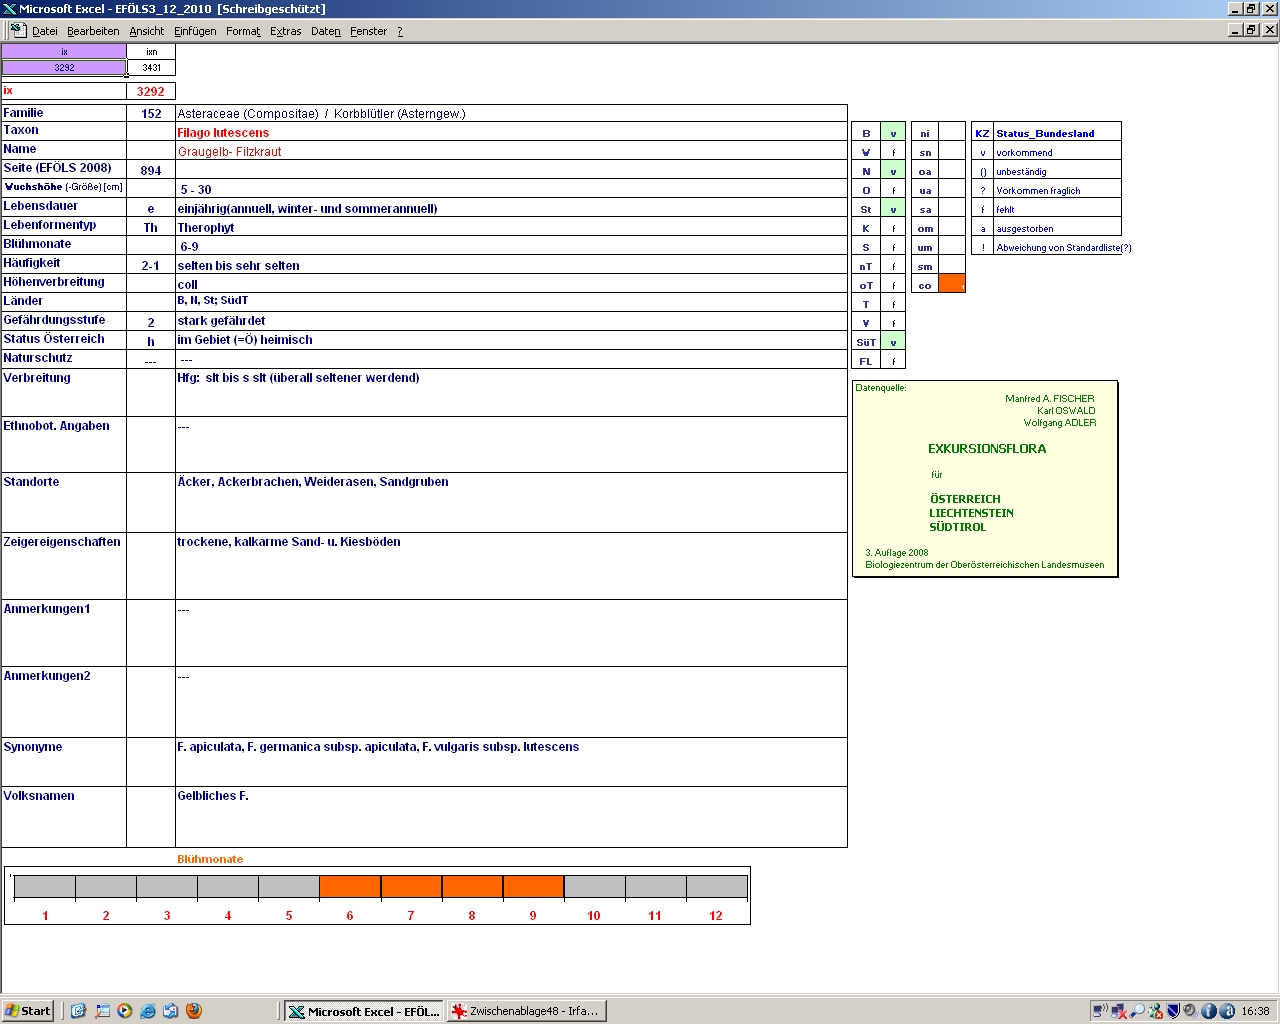Click the orange month 6 bar in Blühmonate chart
The image size is (1280, 1024).
pos(350,887)
